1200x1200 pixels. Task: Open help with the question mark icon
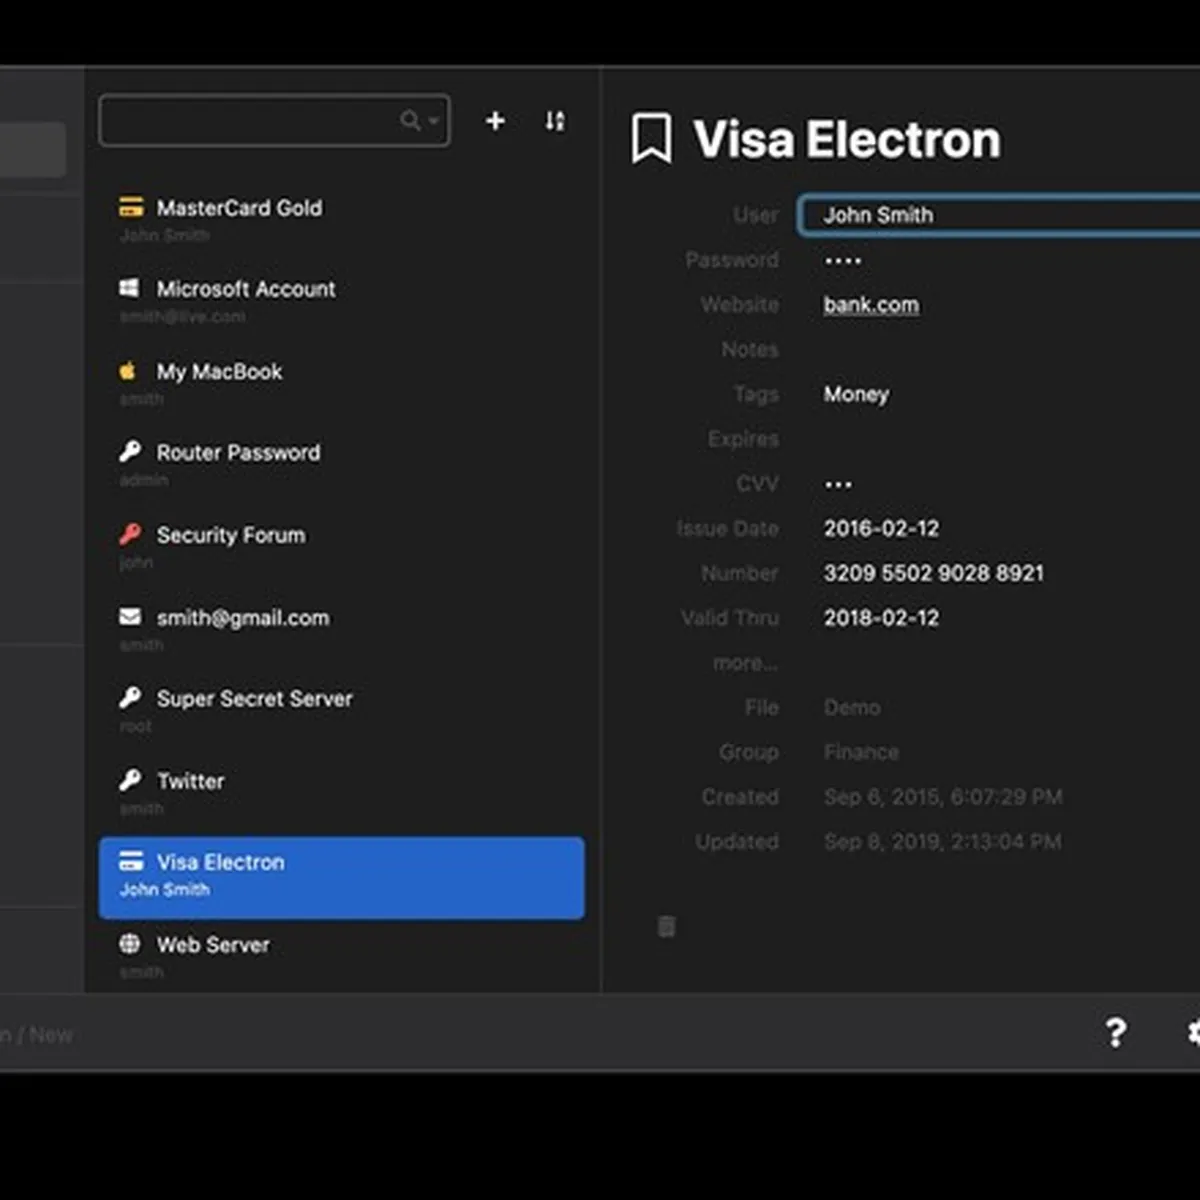click(1116, 1032)
